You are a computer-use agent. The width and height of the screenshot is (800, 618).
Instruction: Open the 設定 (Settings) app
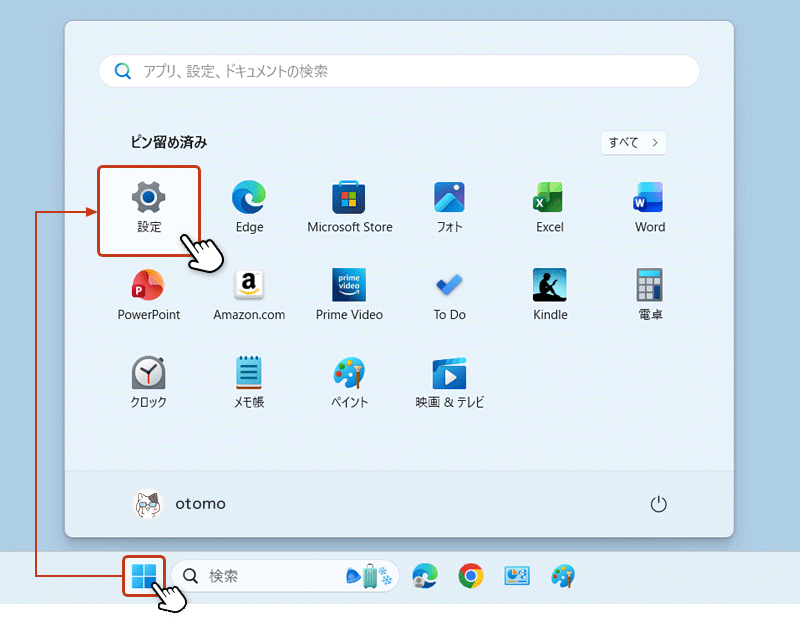click(x=148, y=207)
